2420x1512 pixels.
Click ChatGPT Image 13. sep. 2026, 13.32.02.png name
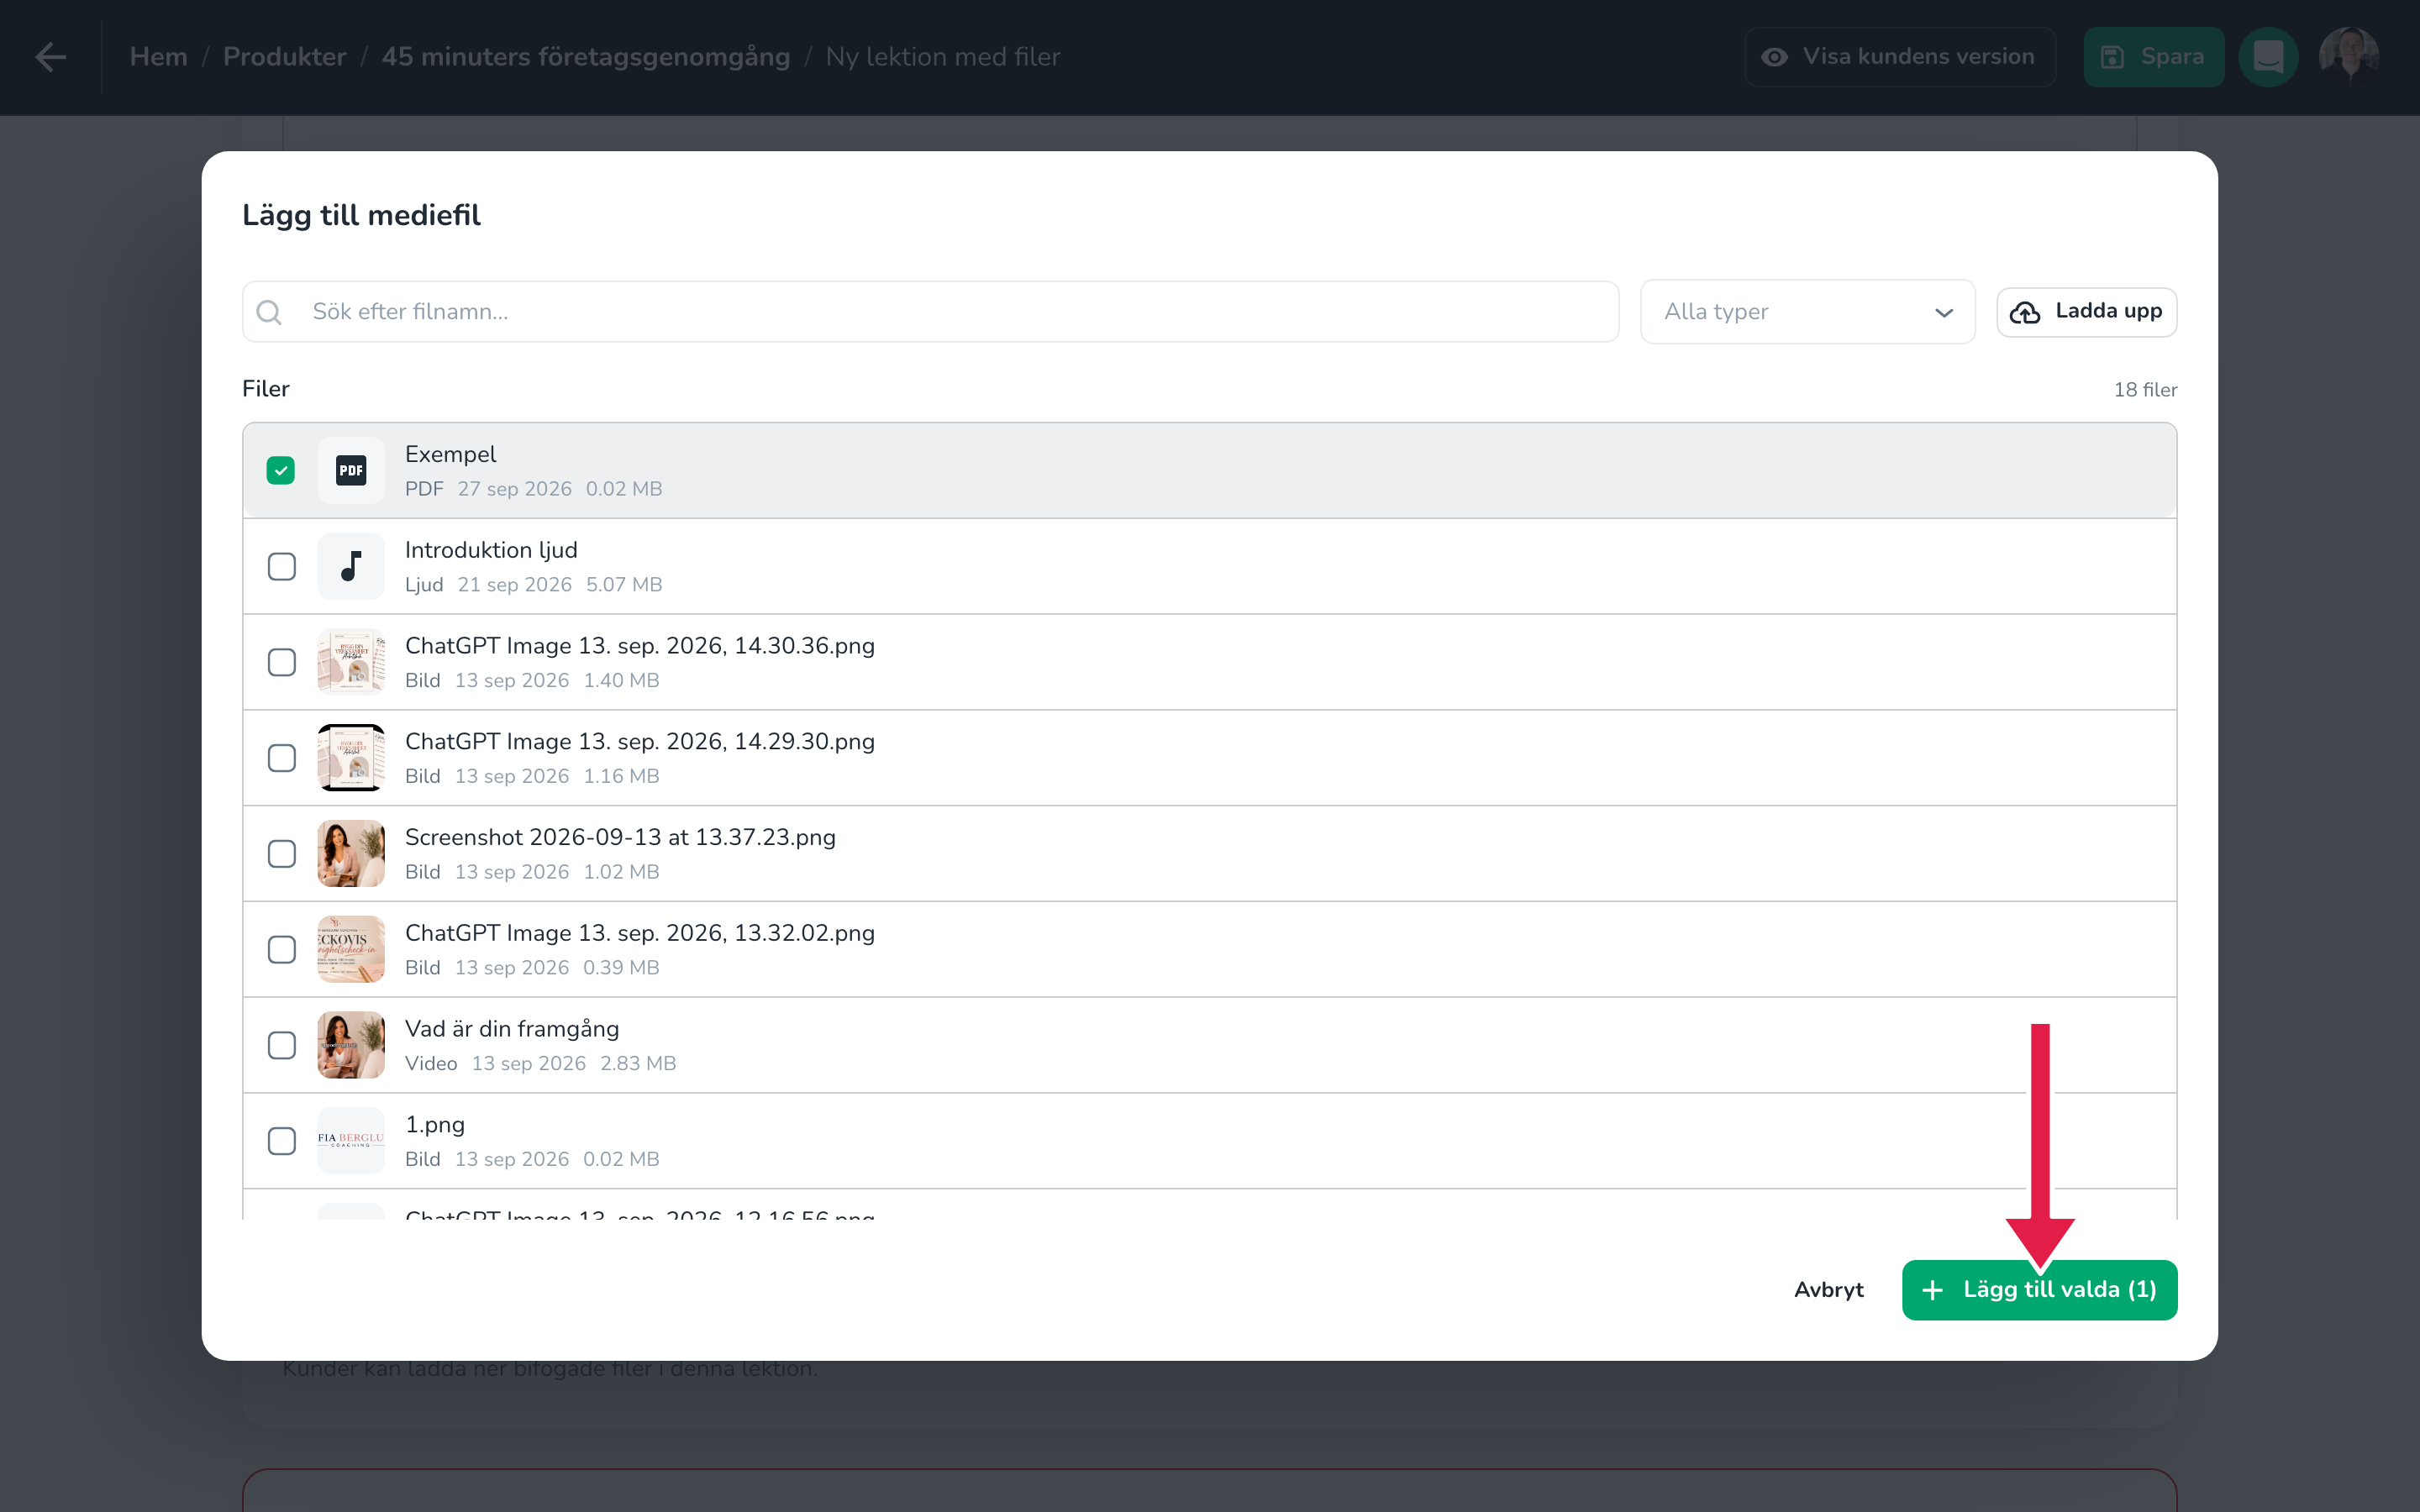click(640, 934)
